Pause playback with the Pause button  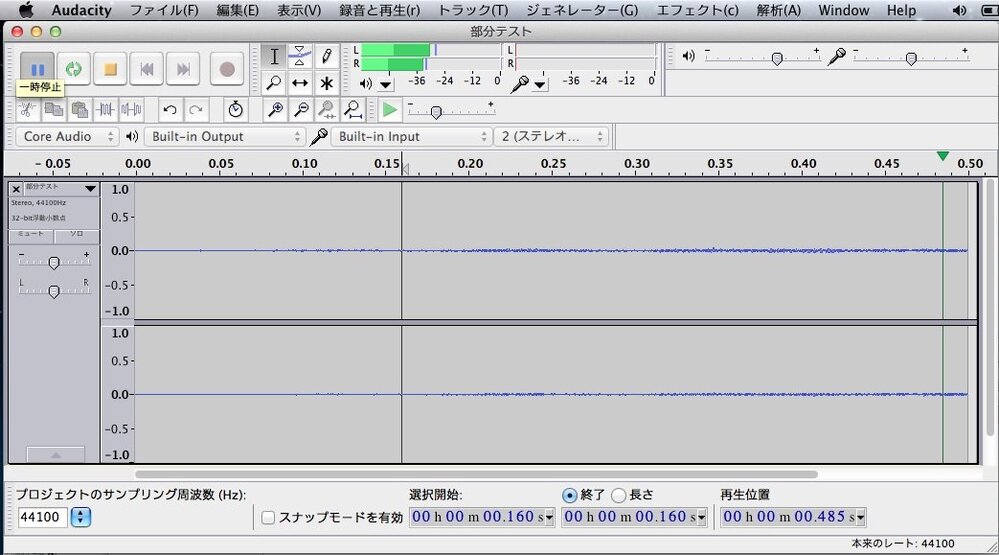[37, 69]
